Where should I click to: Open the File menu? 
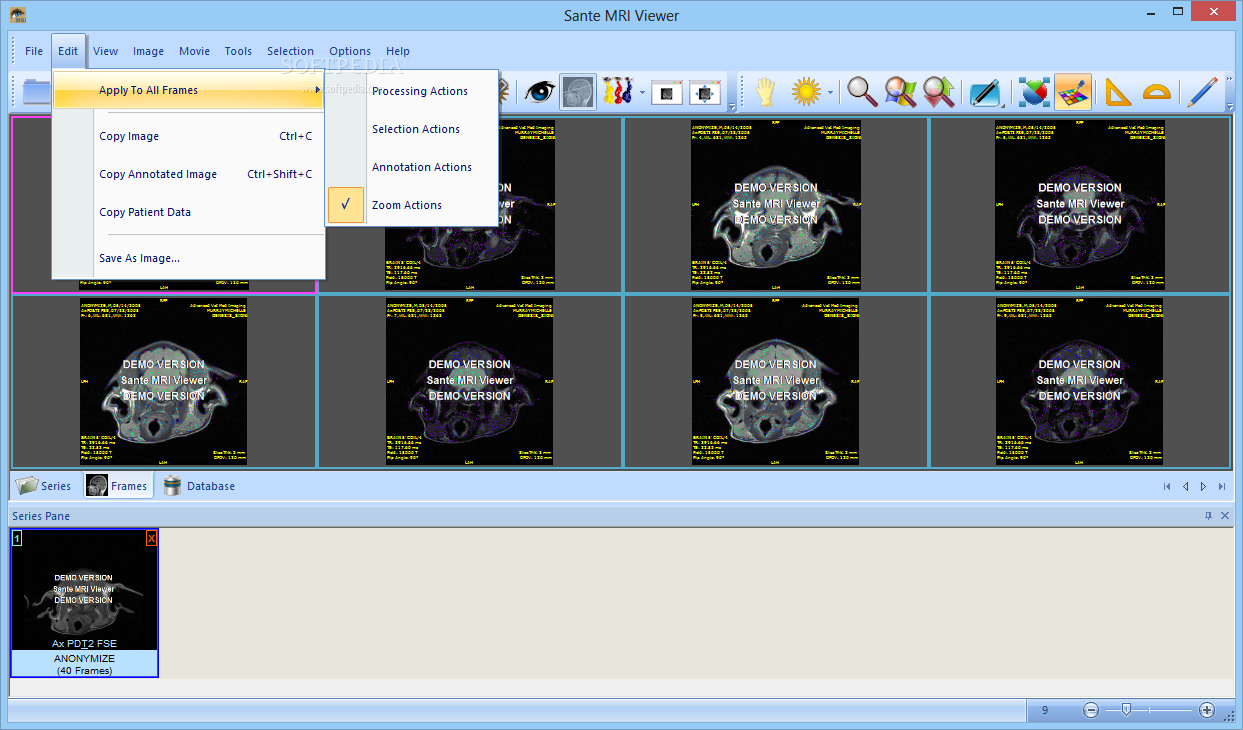[x=34, y=51]
